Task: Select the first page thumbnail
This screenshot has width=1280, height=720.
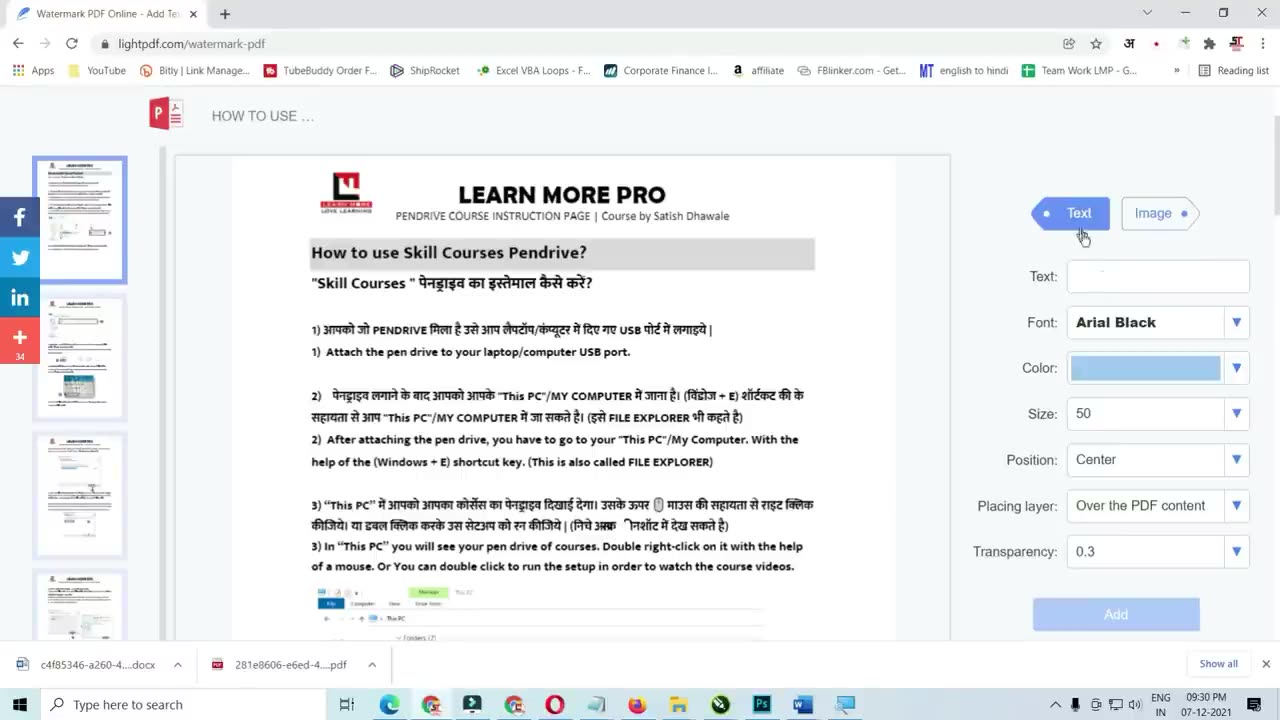Action: click(80, 219)
